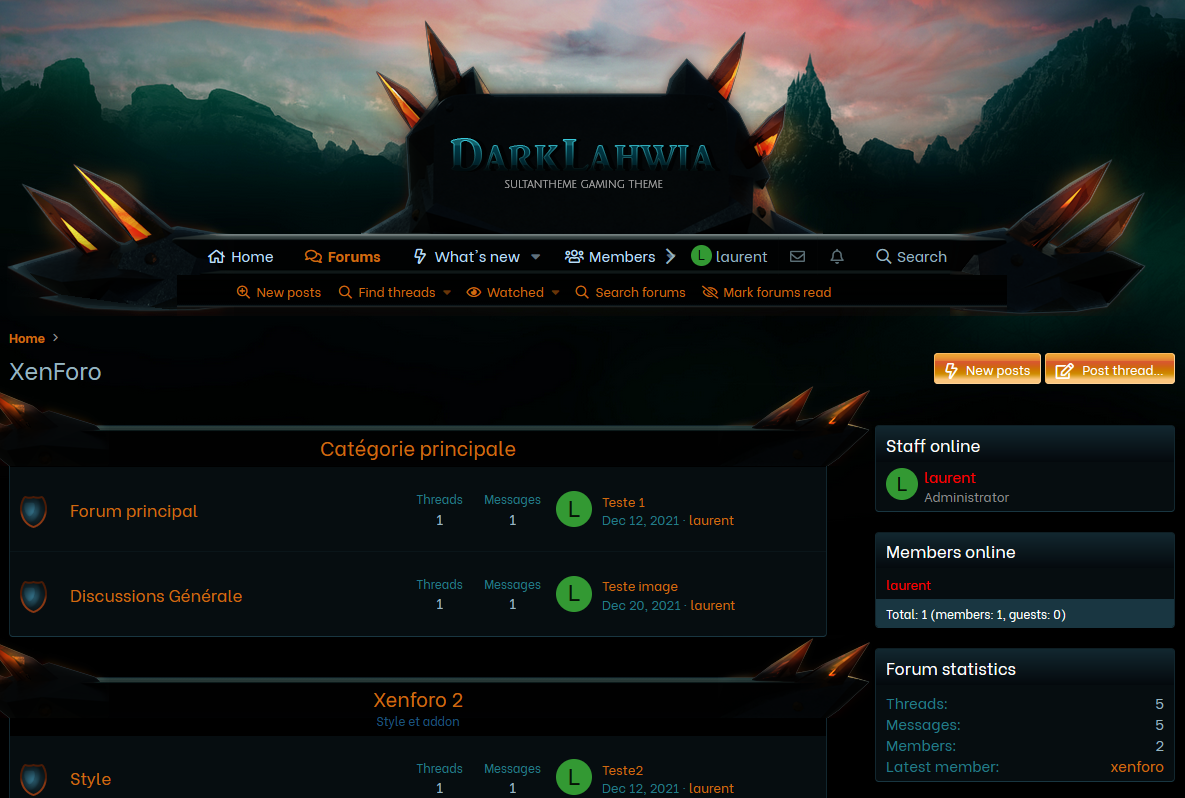Click New posts in sub-navigation
The width and height of the screenshot is (1185, 798).
[x=278, y=292]
